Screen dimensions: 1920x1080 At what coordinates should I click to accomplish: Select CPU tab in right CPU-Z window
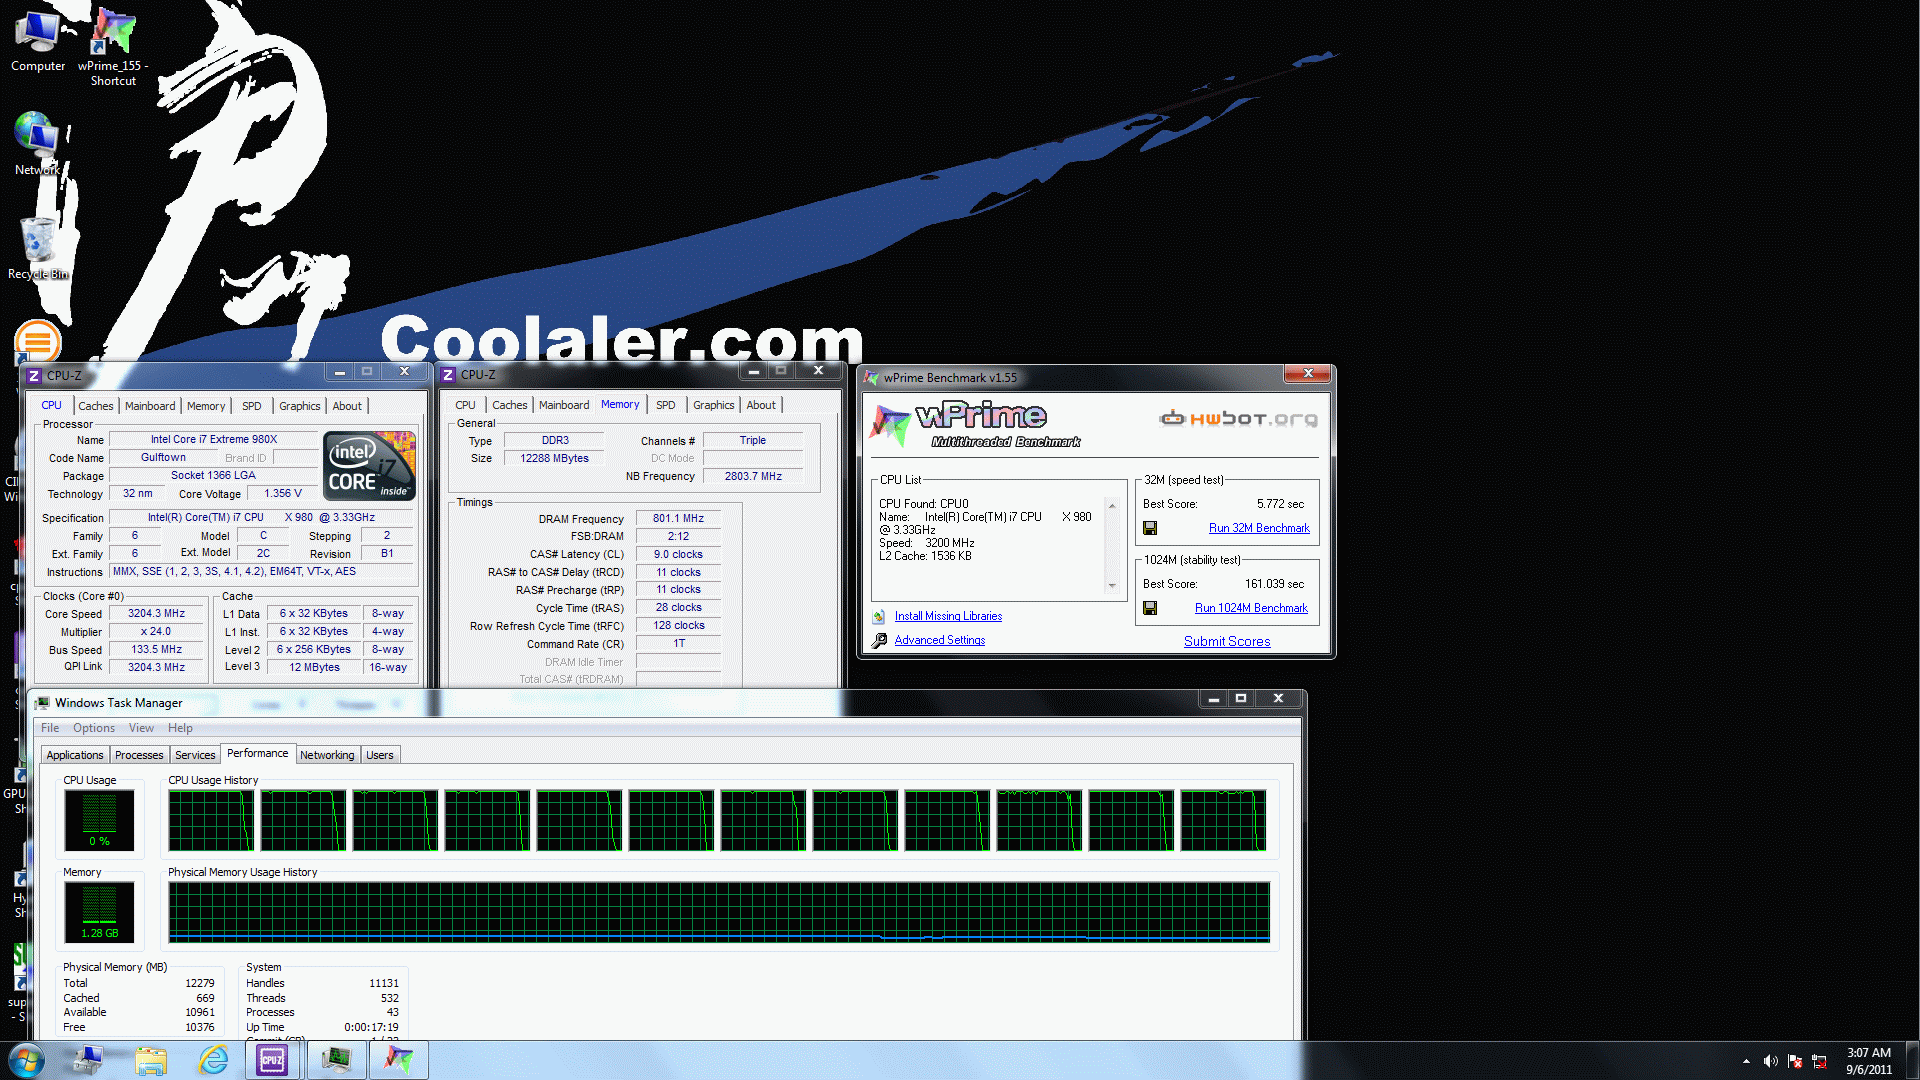[465, 405]
